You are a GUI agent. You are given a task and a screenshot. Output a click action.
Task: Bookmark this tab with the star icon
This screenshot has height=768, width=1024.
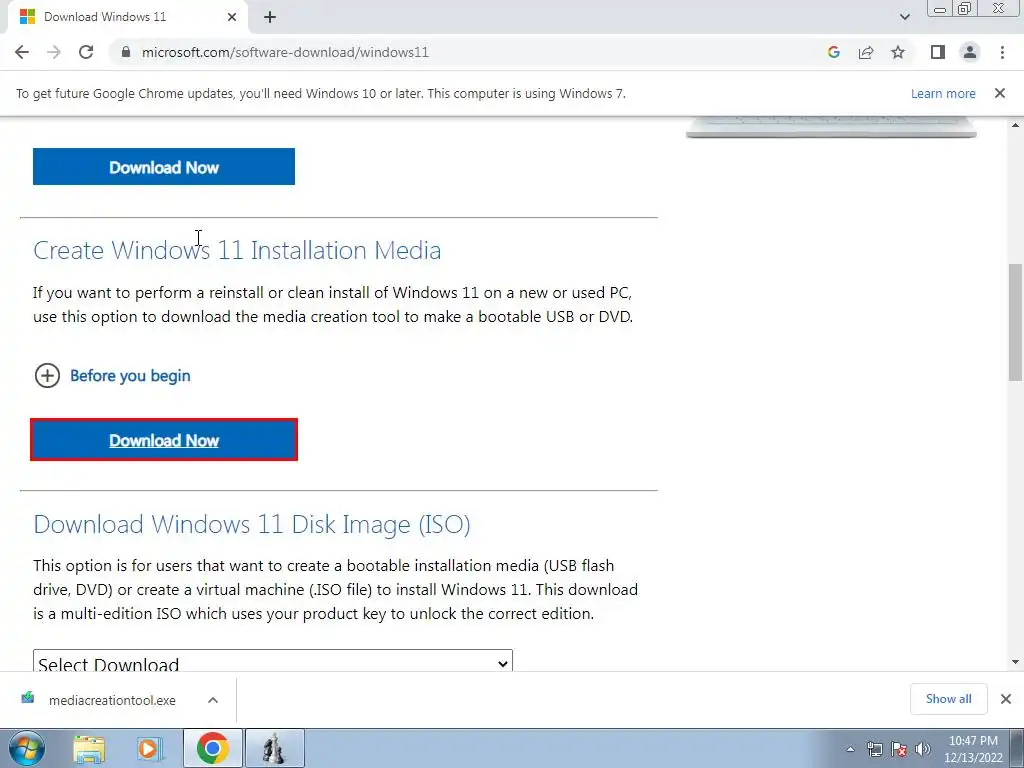point(898,52)
